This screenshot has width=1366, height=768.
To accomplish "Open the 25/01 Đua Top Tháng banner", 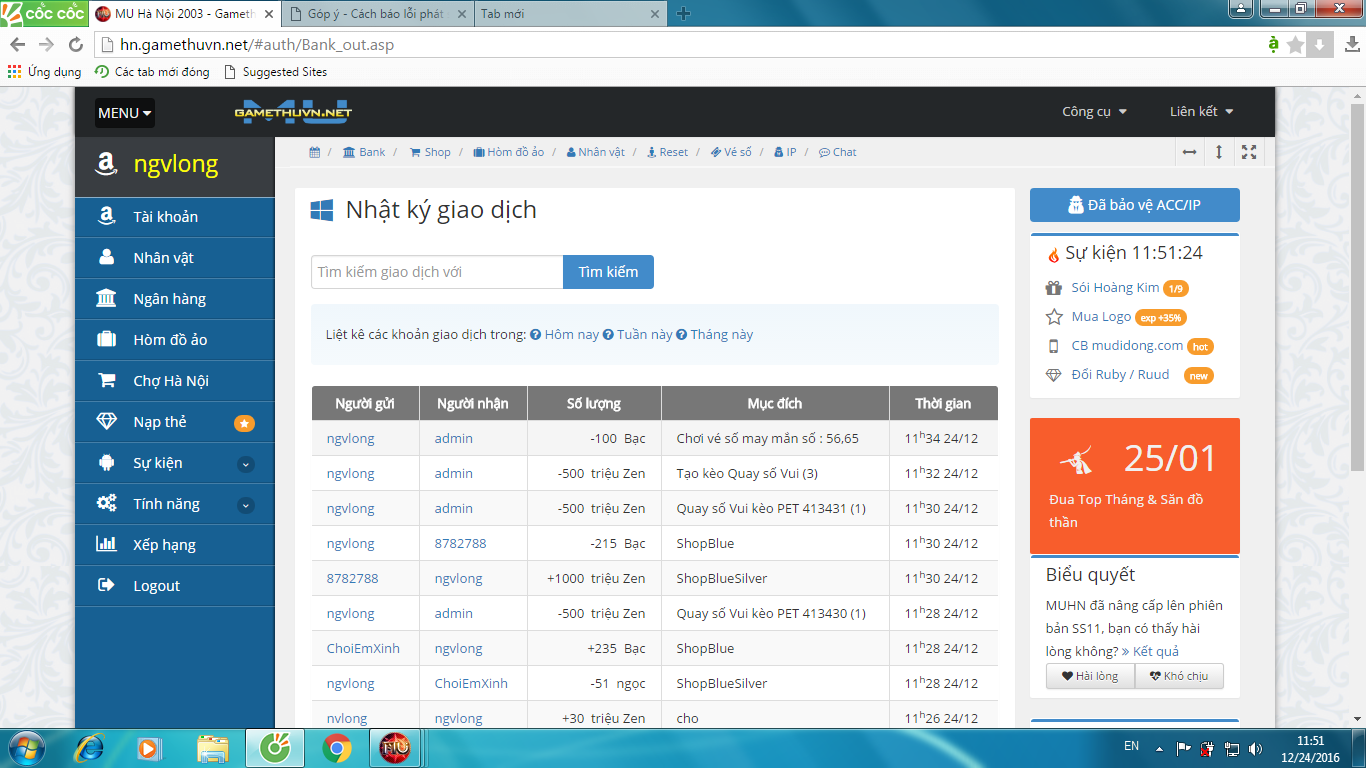I will click(1135, 486).
